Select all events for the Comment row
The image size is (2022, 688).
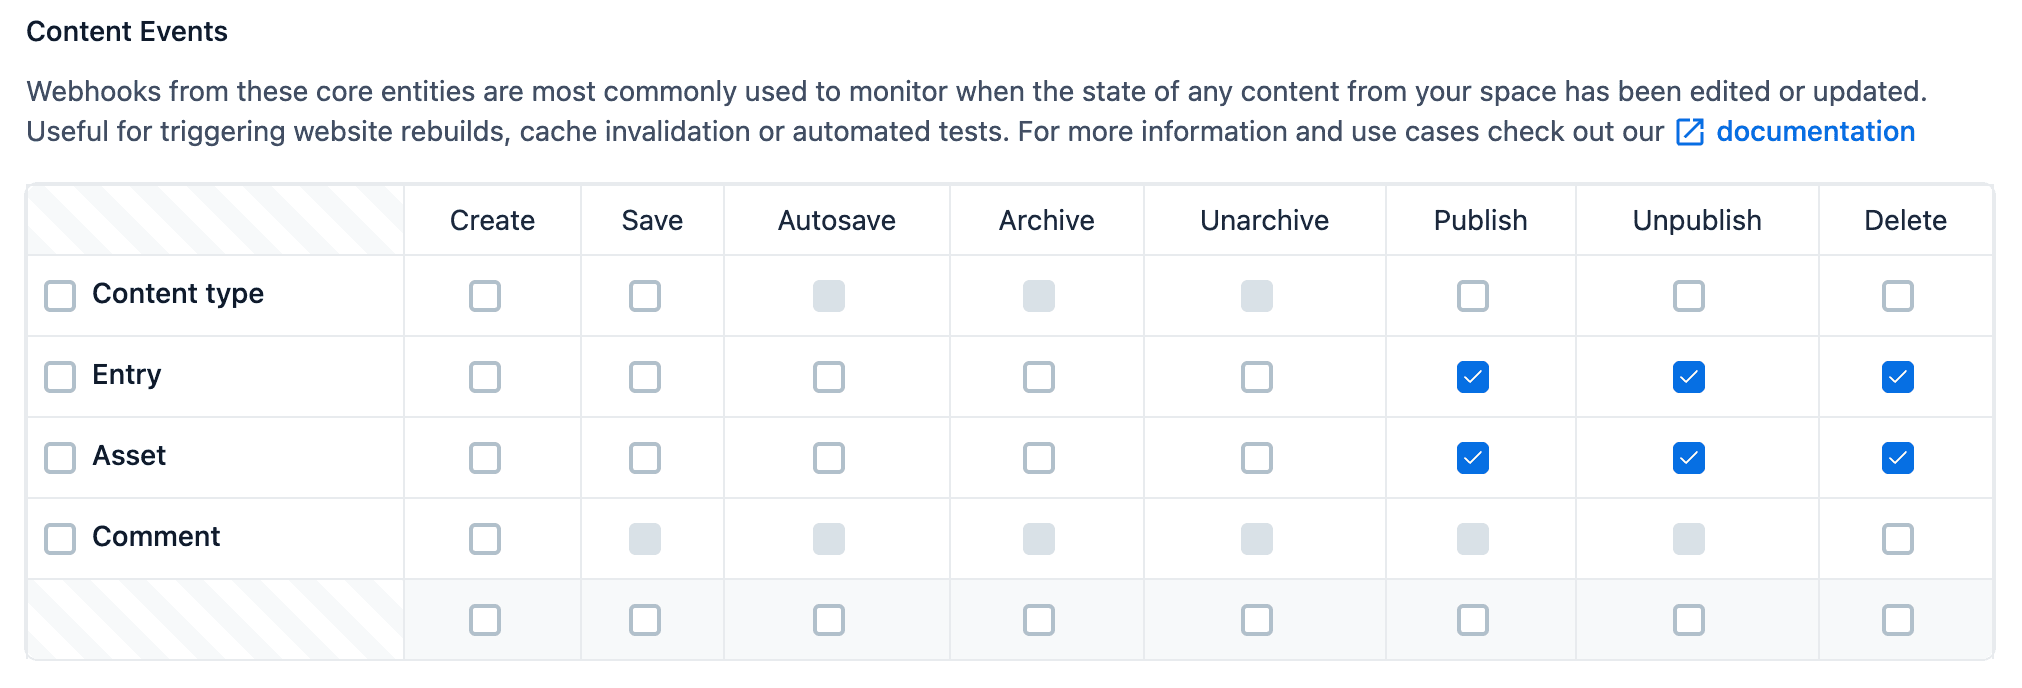tap(59, 538)
